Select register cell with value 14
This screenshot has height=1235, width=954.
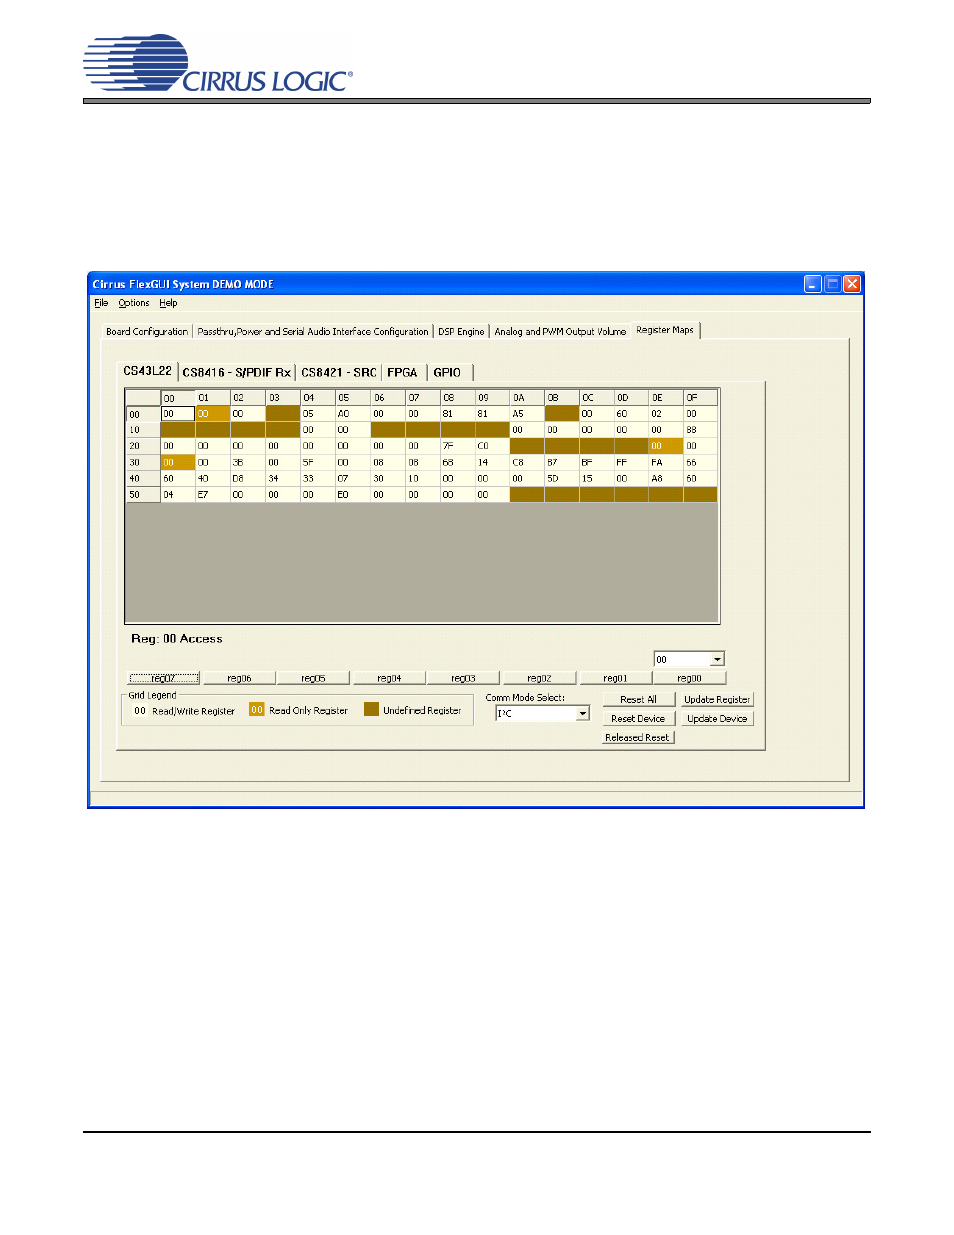(x=492, y=462)
